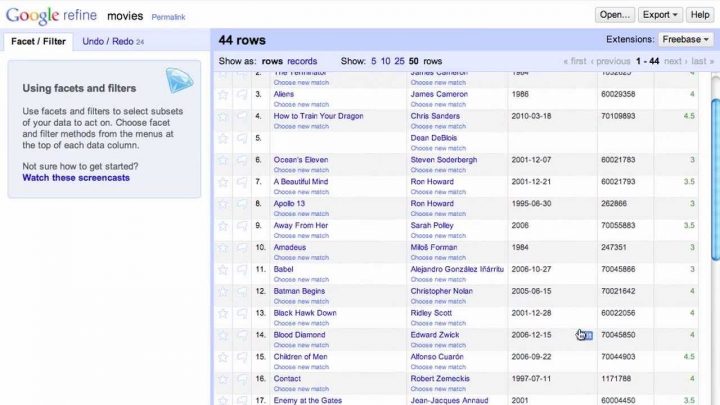Show 10 rows per page

tap(385, 61)
